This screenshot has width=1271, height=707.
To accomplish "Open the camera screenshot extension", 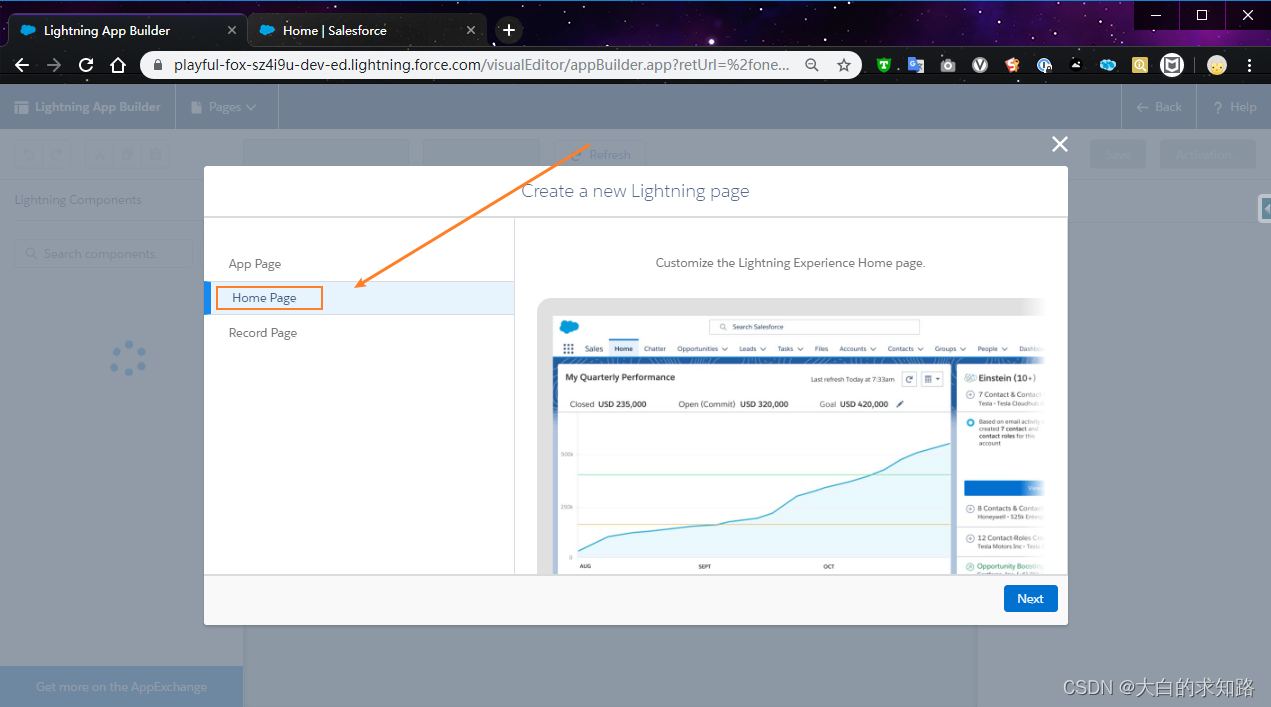I will coord(948,65).
